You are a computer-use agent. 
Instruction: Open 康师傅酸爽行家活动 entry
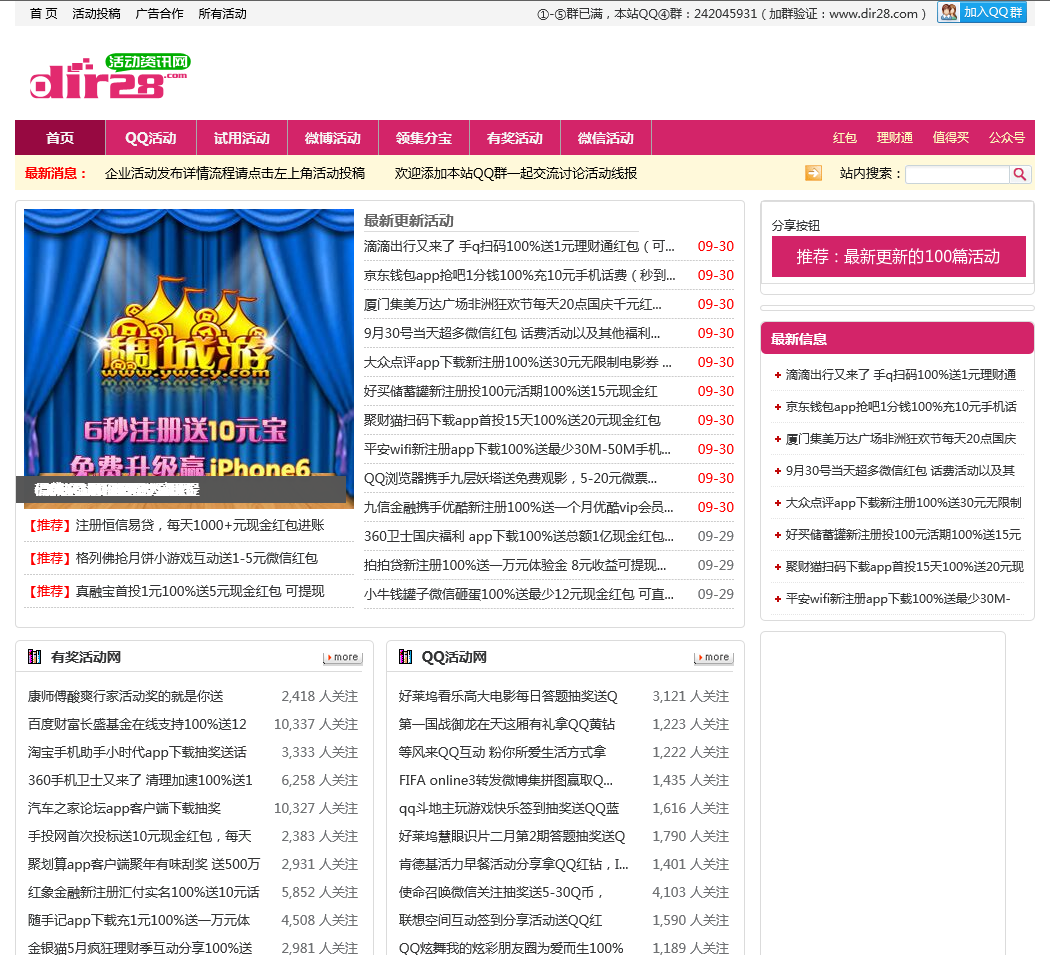click(x=125, y=696)
